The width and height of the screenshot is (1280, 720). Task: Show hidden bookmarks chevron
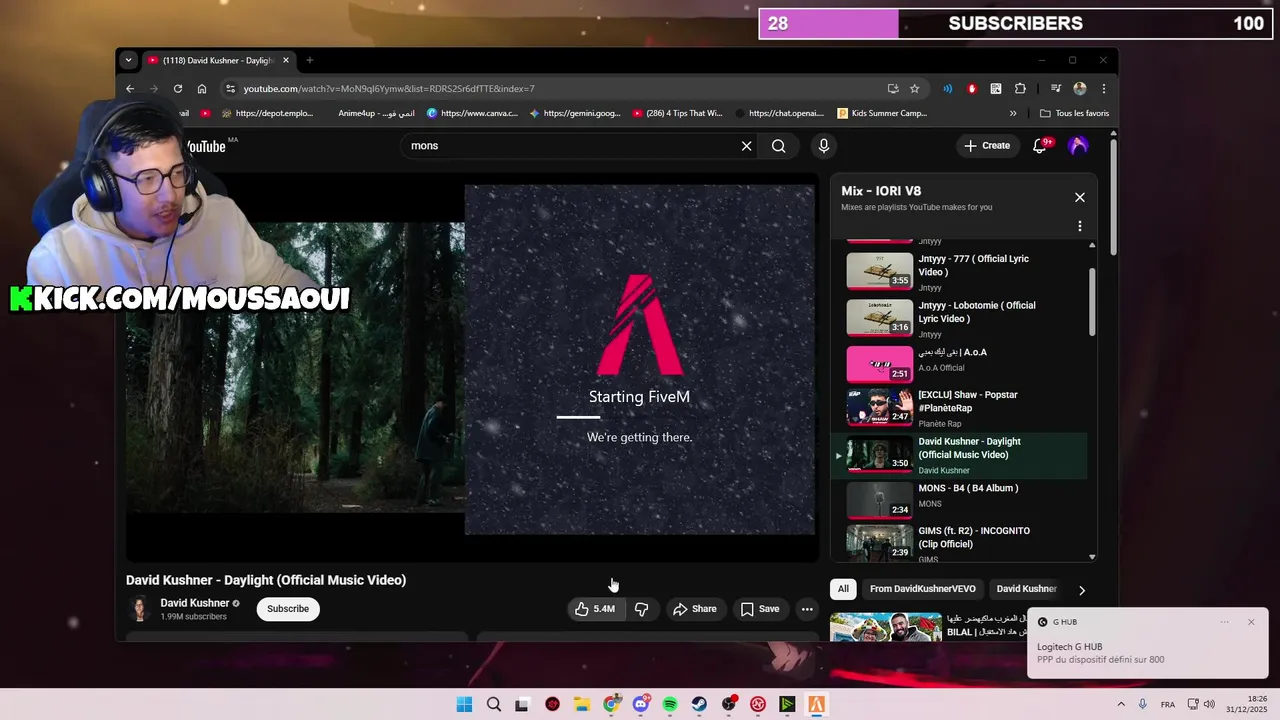[x=1013, y=113]
